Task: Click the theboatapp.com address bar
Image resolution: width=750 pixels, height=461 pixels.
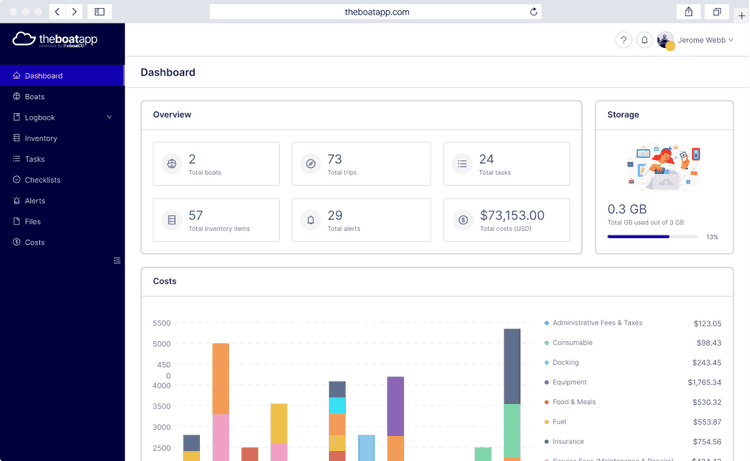Action: point(376,12)
